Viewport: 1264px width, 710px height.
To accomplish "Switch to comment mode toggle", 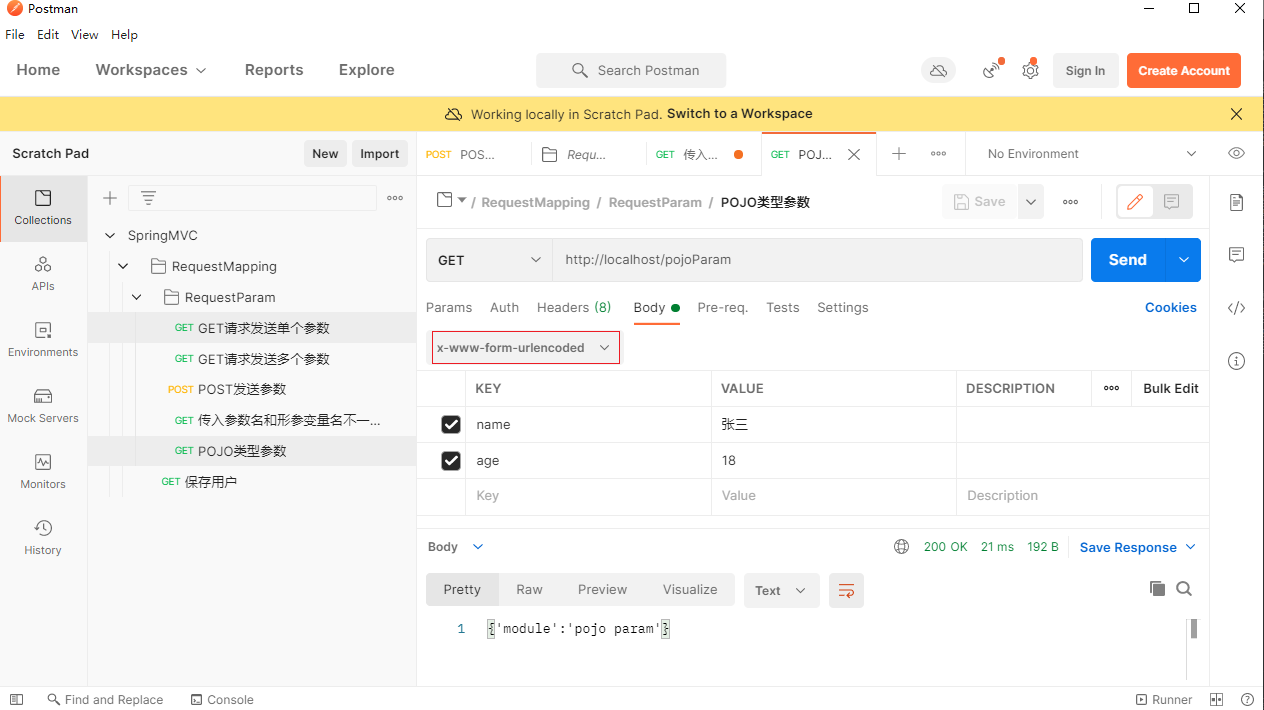I will pos(1171,202).
